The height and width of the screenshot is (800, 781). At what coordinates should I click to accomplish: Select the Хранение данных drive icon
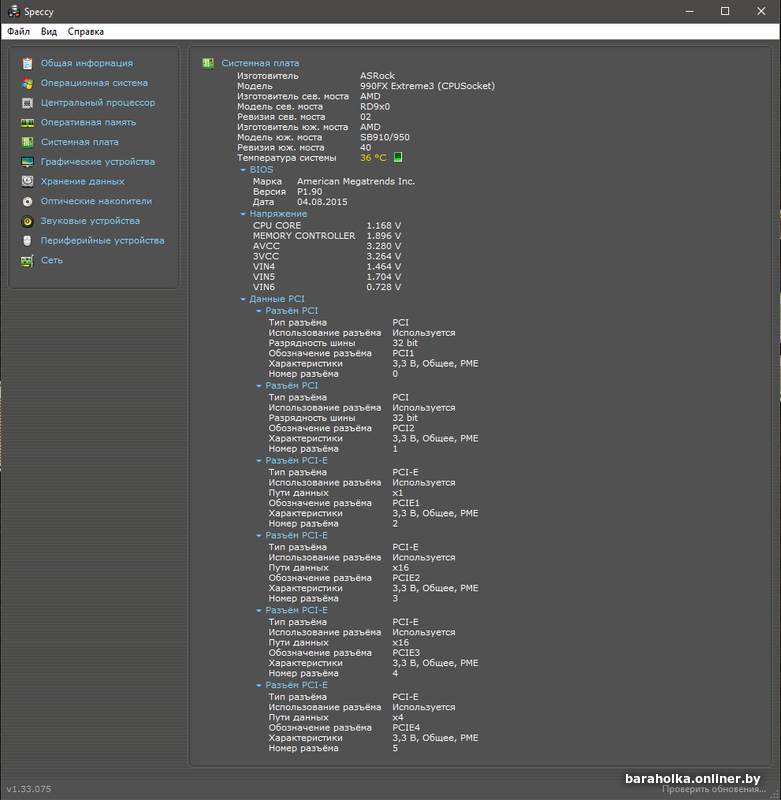coord(27,182)
